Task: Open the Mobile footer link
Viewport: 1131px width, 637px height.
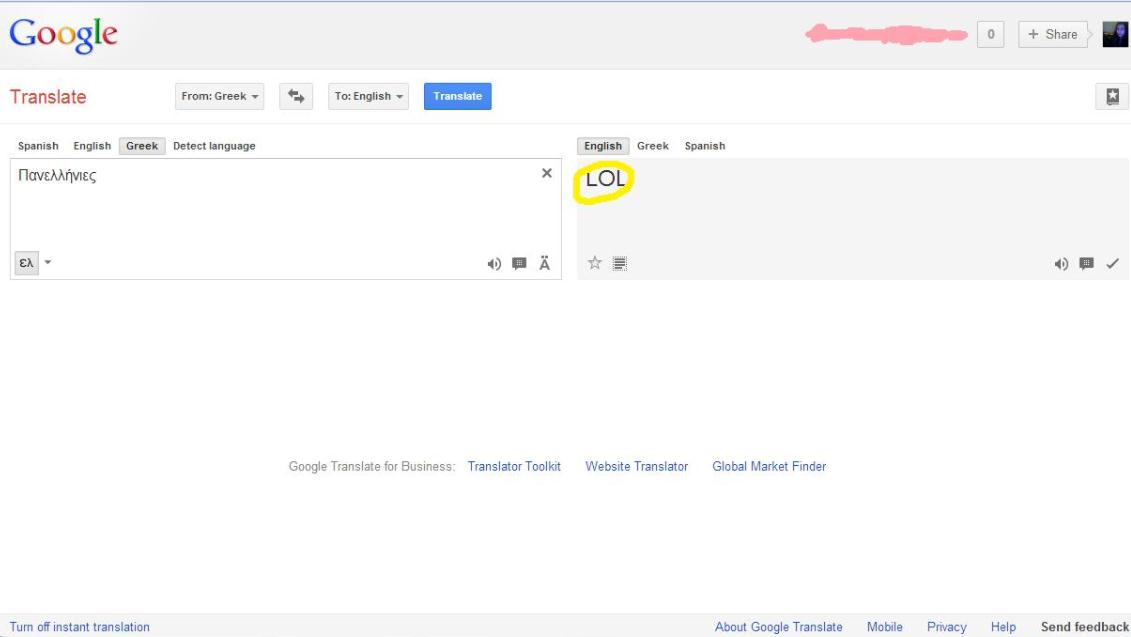Action: pos(884,627)
